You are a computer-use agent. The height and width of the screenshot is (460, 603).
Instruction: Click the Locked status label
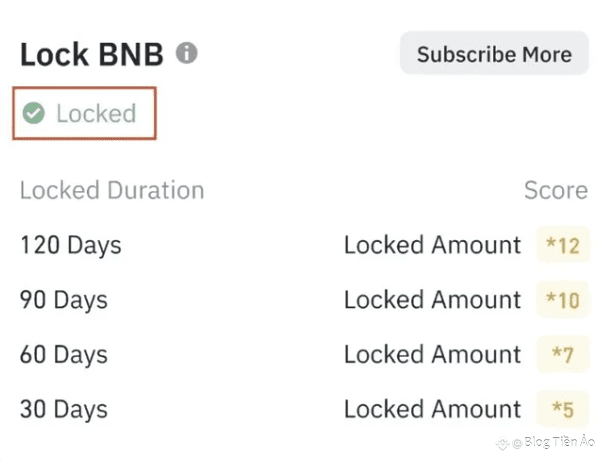click(96, 113)
